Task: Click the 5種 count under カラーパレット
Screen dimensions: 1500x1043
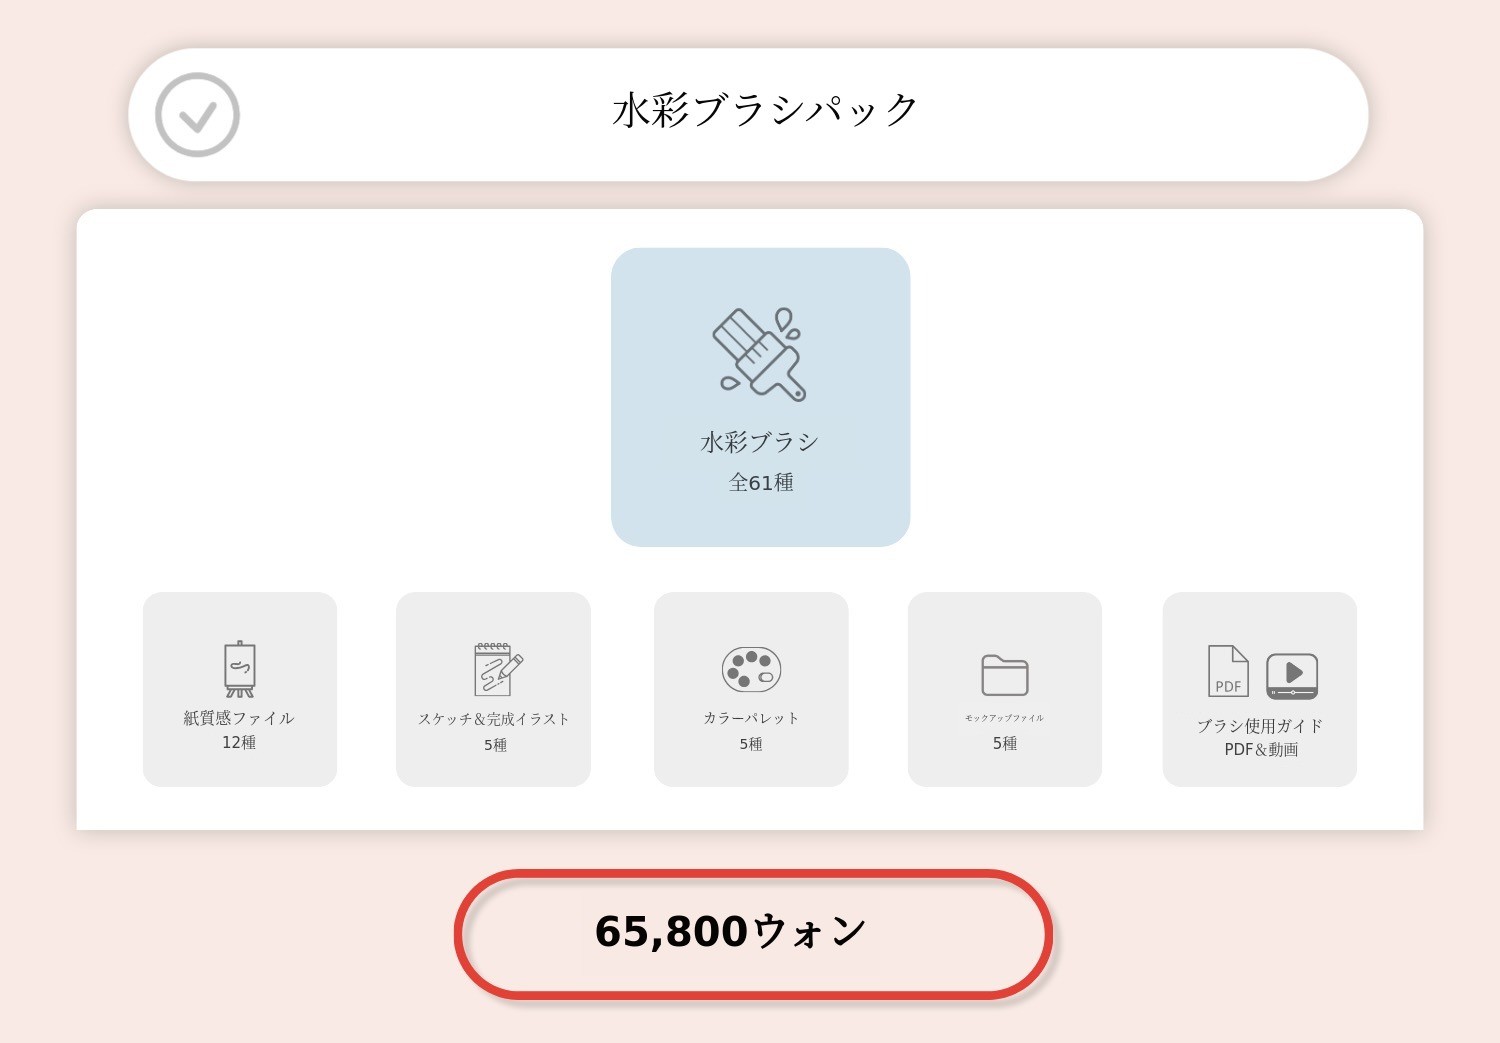Action: 751,744
